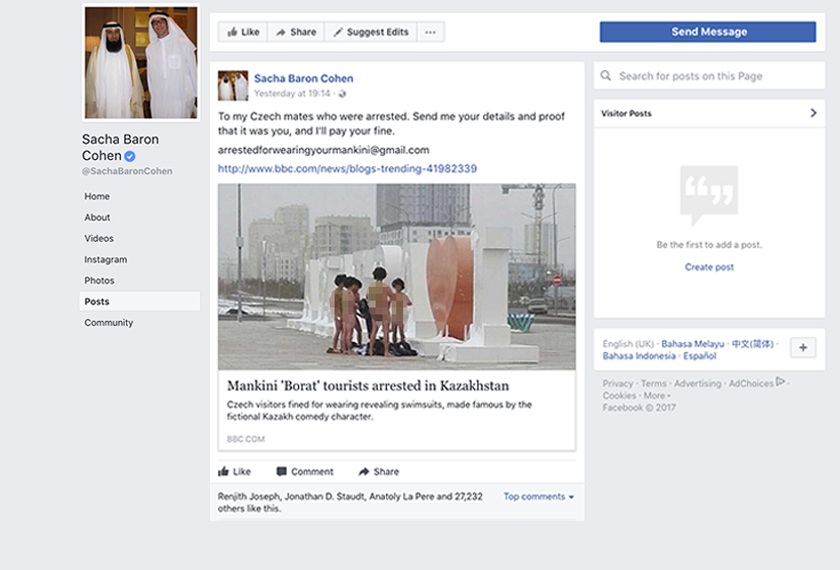The image size is (840, 570).
Task: Click the plus button to add language
Action: pyautogui.click(x=803, y=348)
